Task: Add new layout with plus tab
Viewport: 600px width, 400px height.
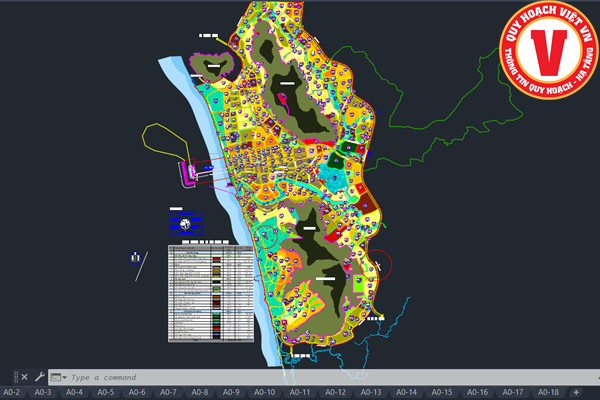Action: (576, 393)
